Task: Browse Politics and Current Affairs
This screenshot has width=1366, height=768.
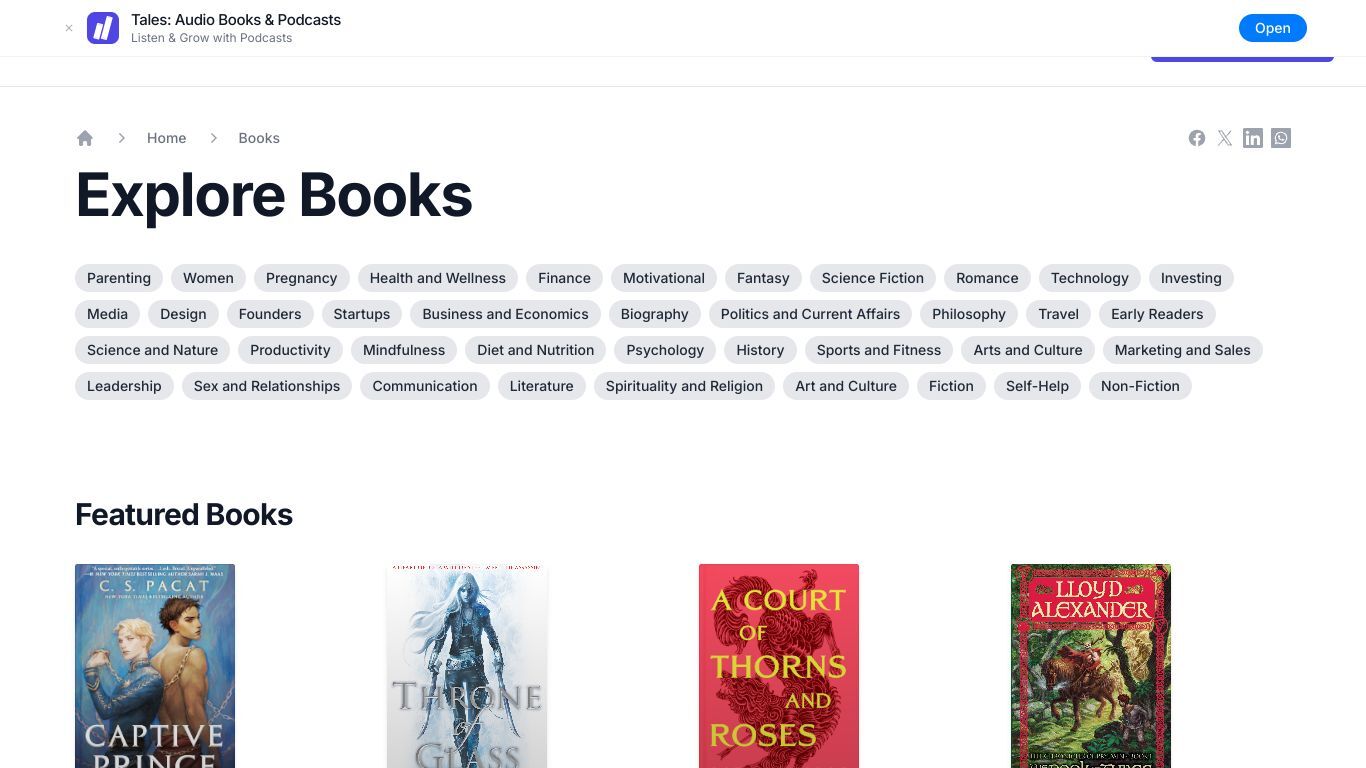Action: point(810,314)
